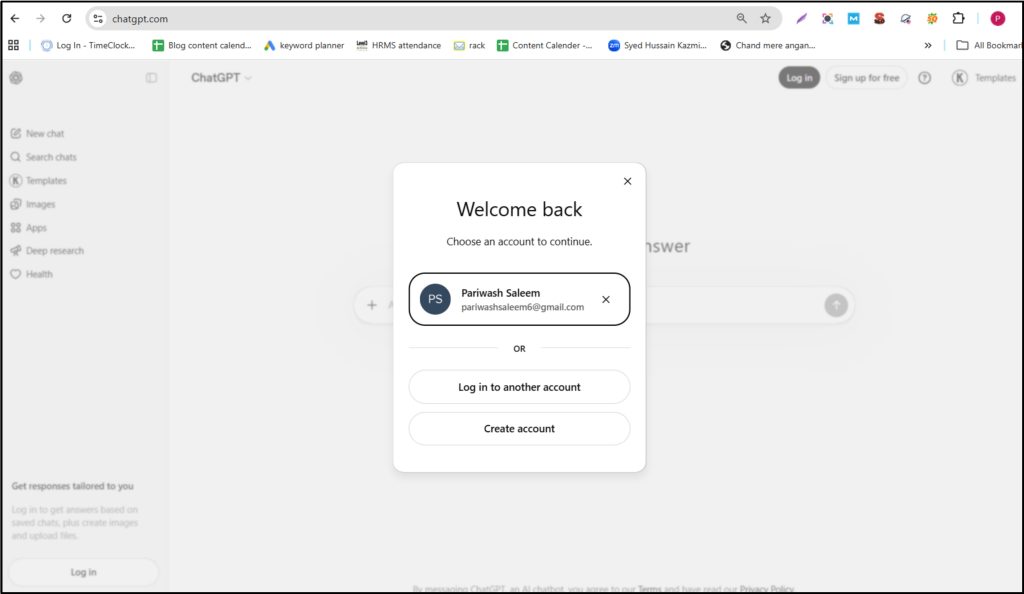The image size is (1024, 594).
Task: Remove Pariwash Saleem account from list
Action: click(x=606, y=300)
